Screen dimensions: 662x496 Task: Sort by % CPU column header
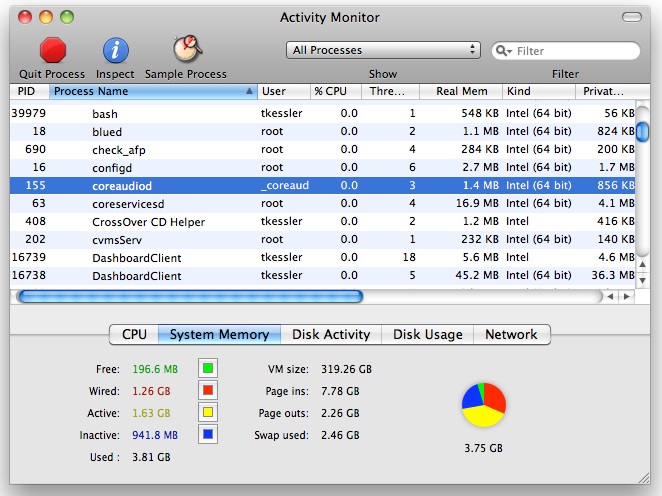[x=336, y=91]
